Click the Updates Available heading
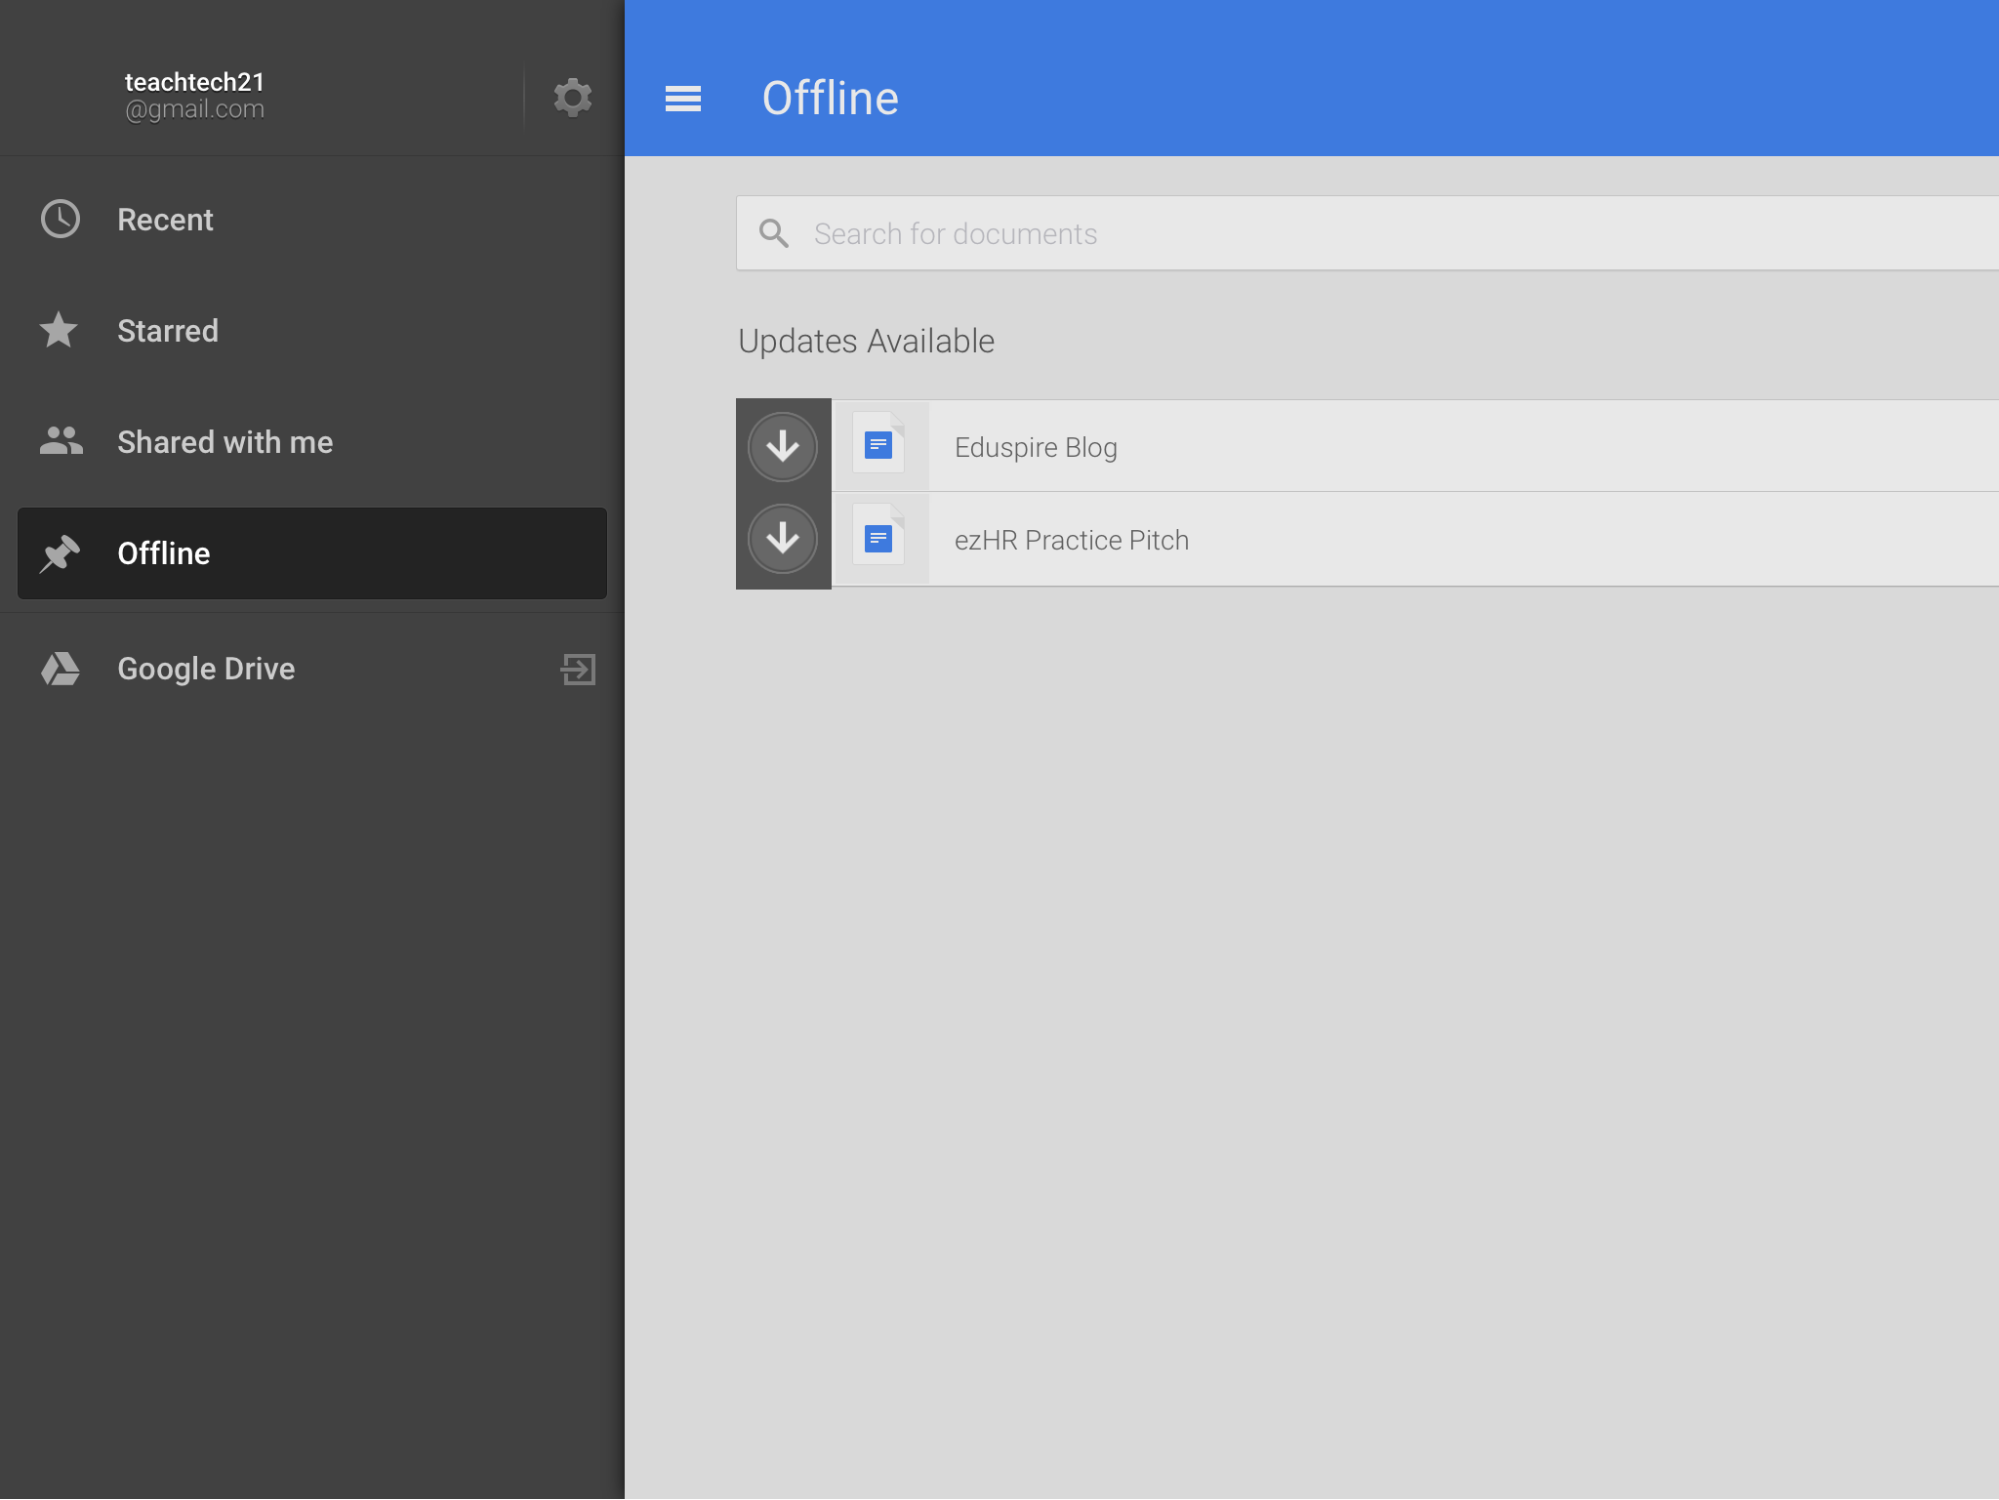The width and height of the screenshot is (1999, 1500). (866, 341)
